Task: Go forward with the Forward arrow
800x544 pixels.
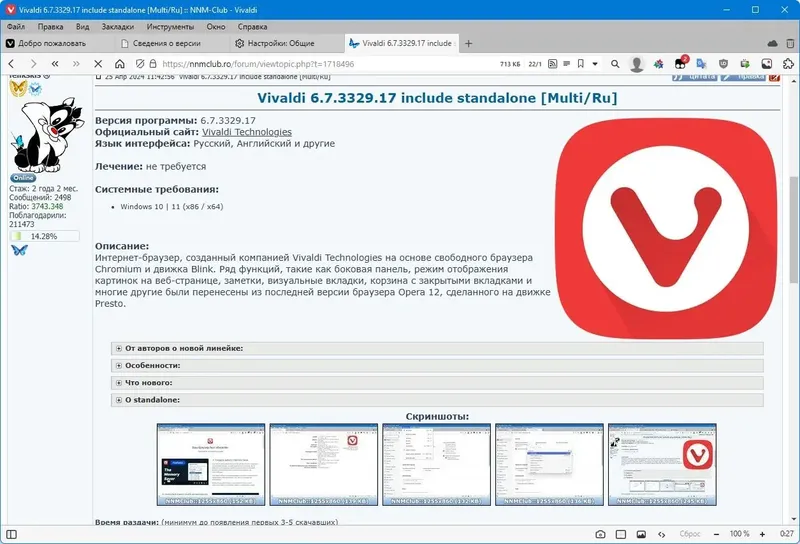Action: (x=34, y=64)
